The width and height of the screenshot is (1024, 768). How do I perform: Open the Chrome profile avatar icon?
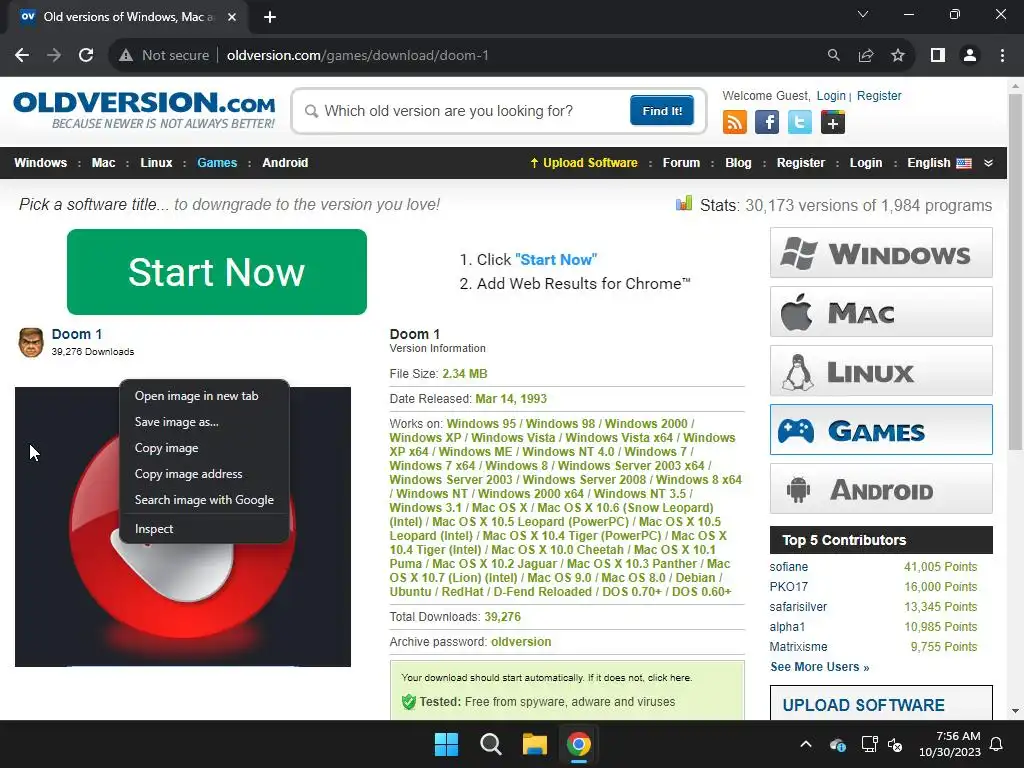pos(970,56)
